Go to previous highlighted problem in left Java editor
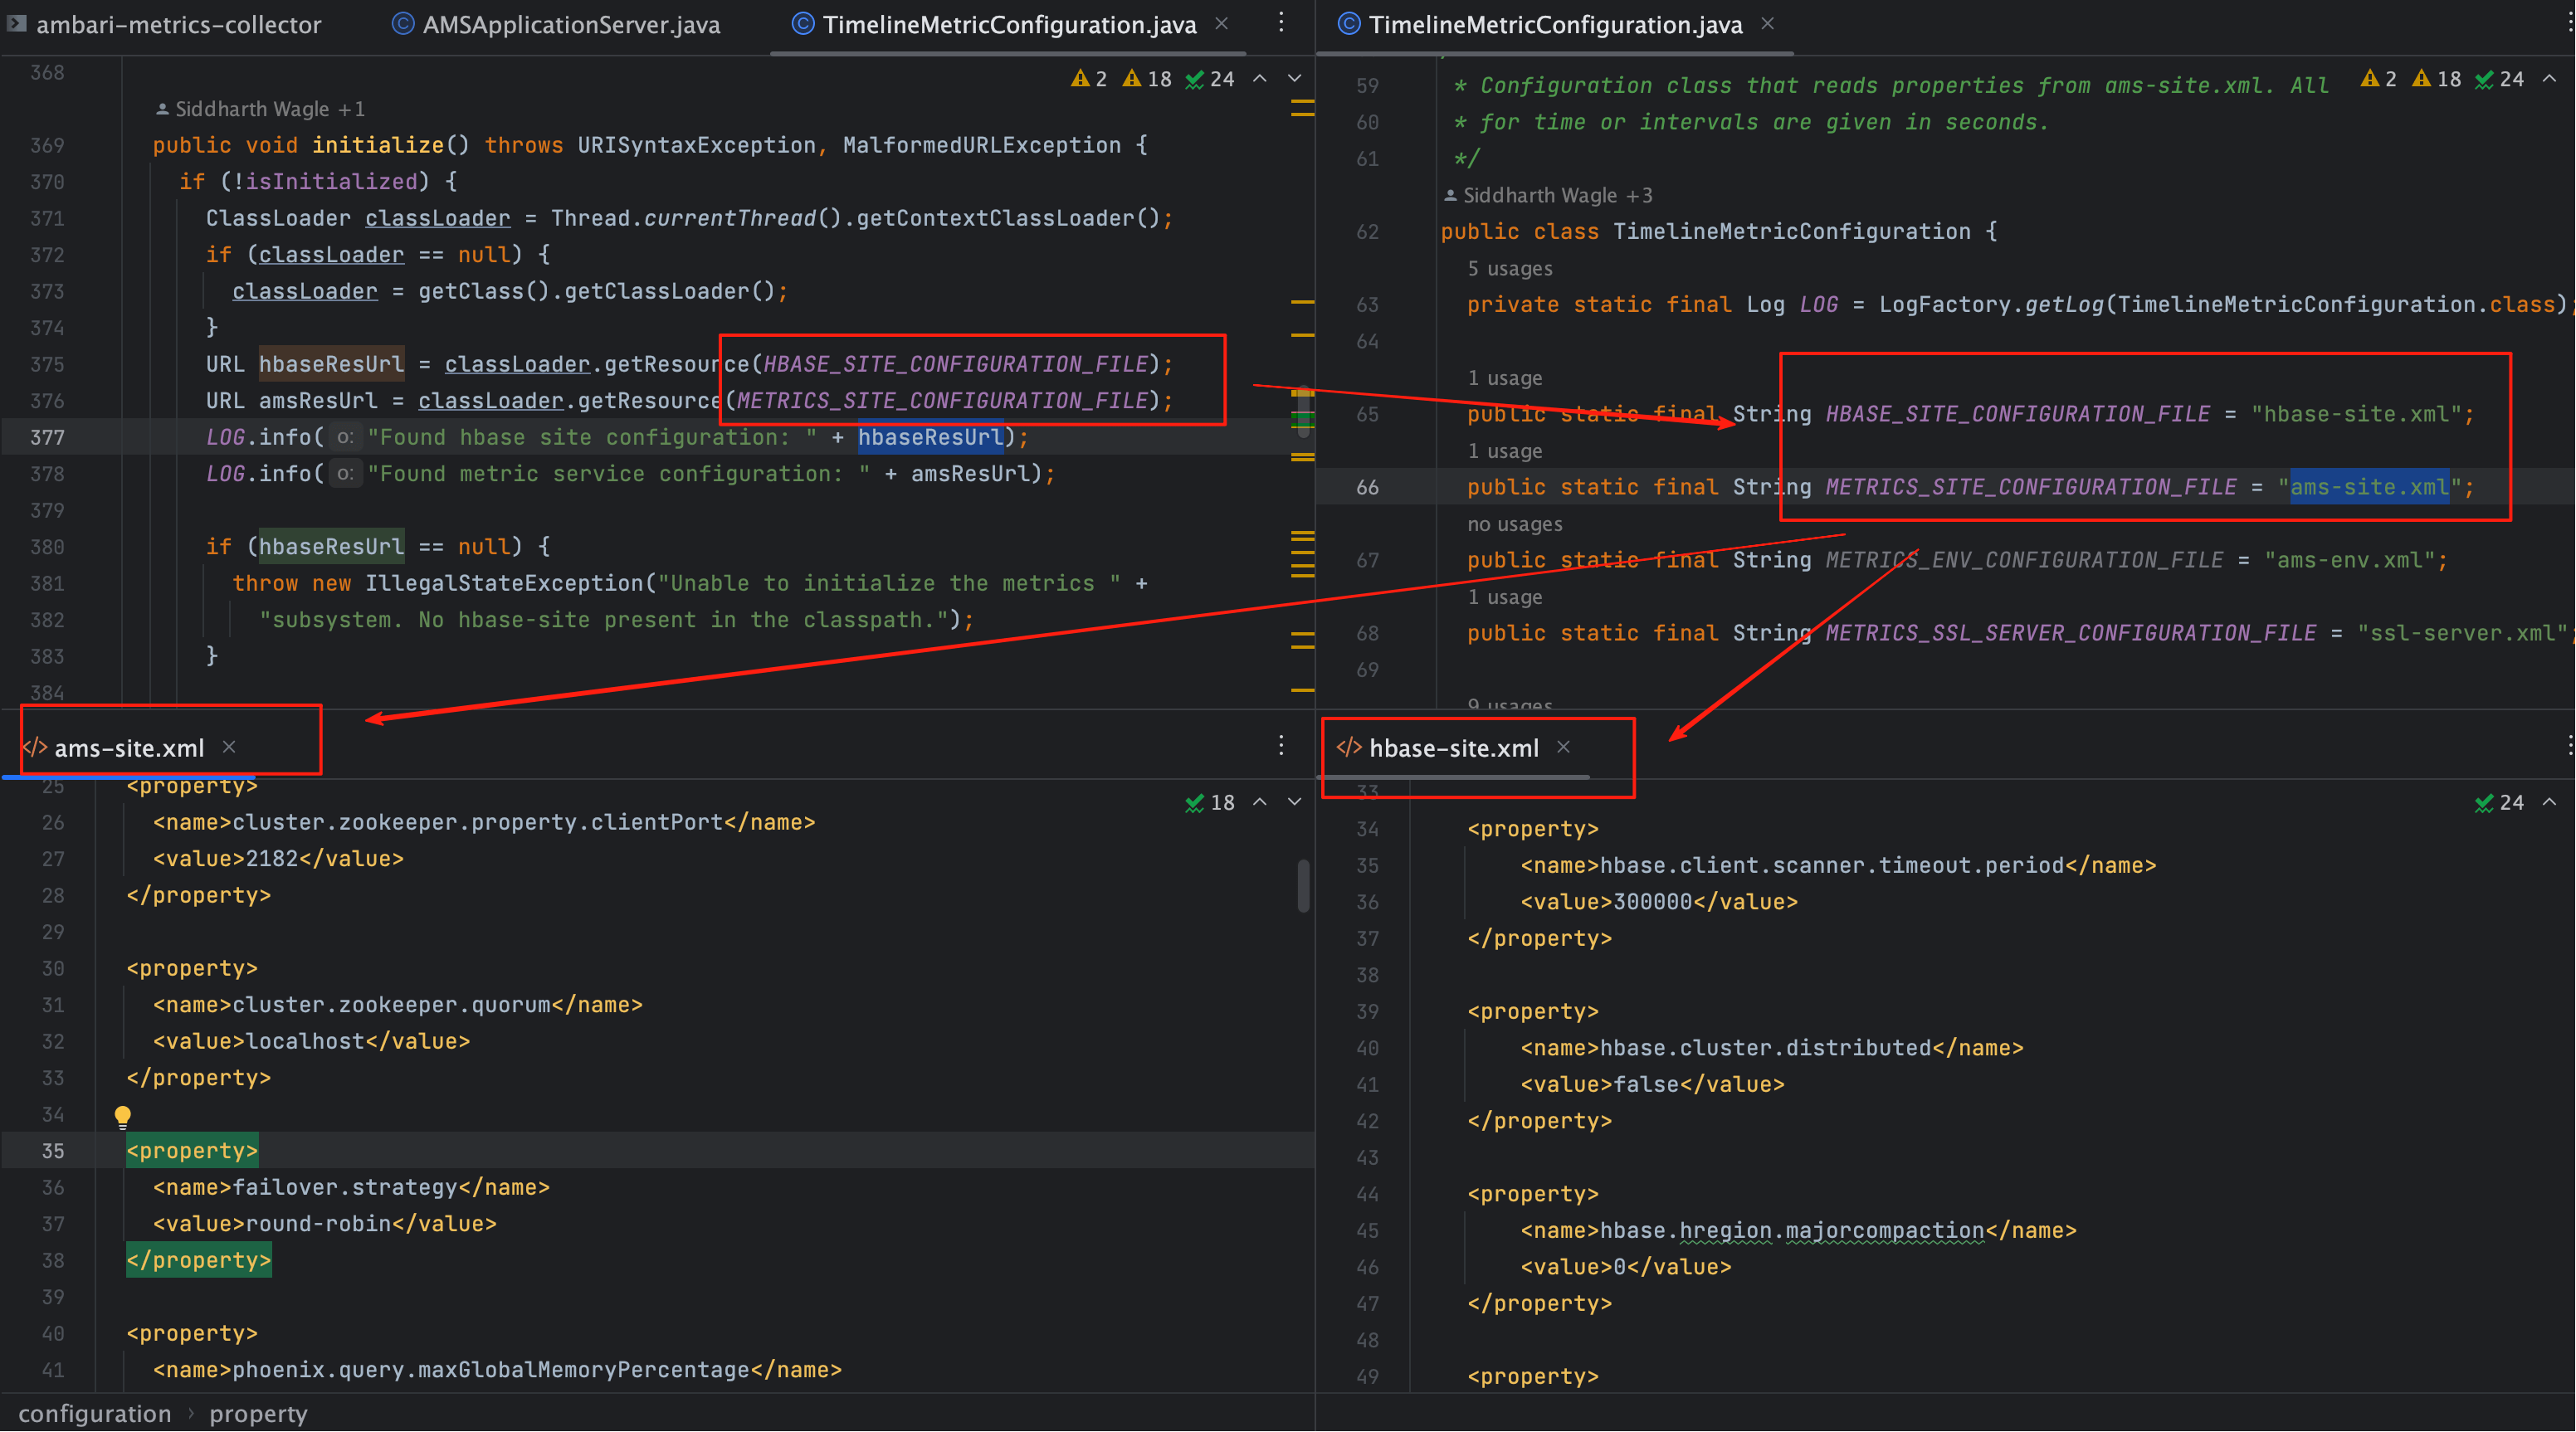The height and width of the screenshot is (1432, 2576). pyautogui.click(x=1260, y=78)
